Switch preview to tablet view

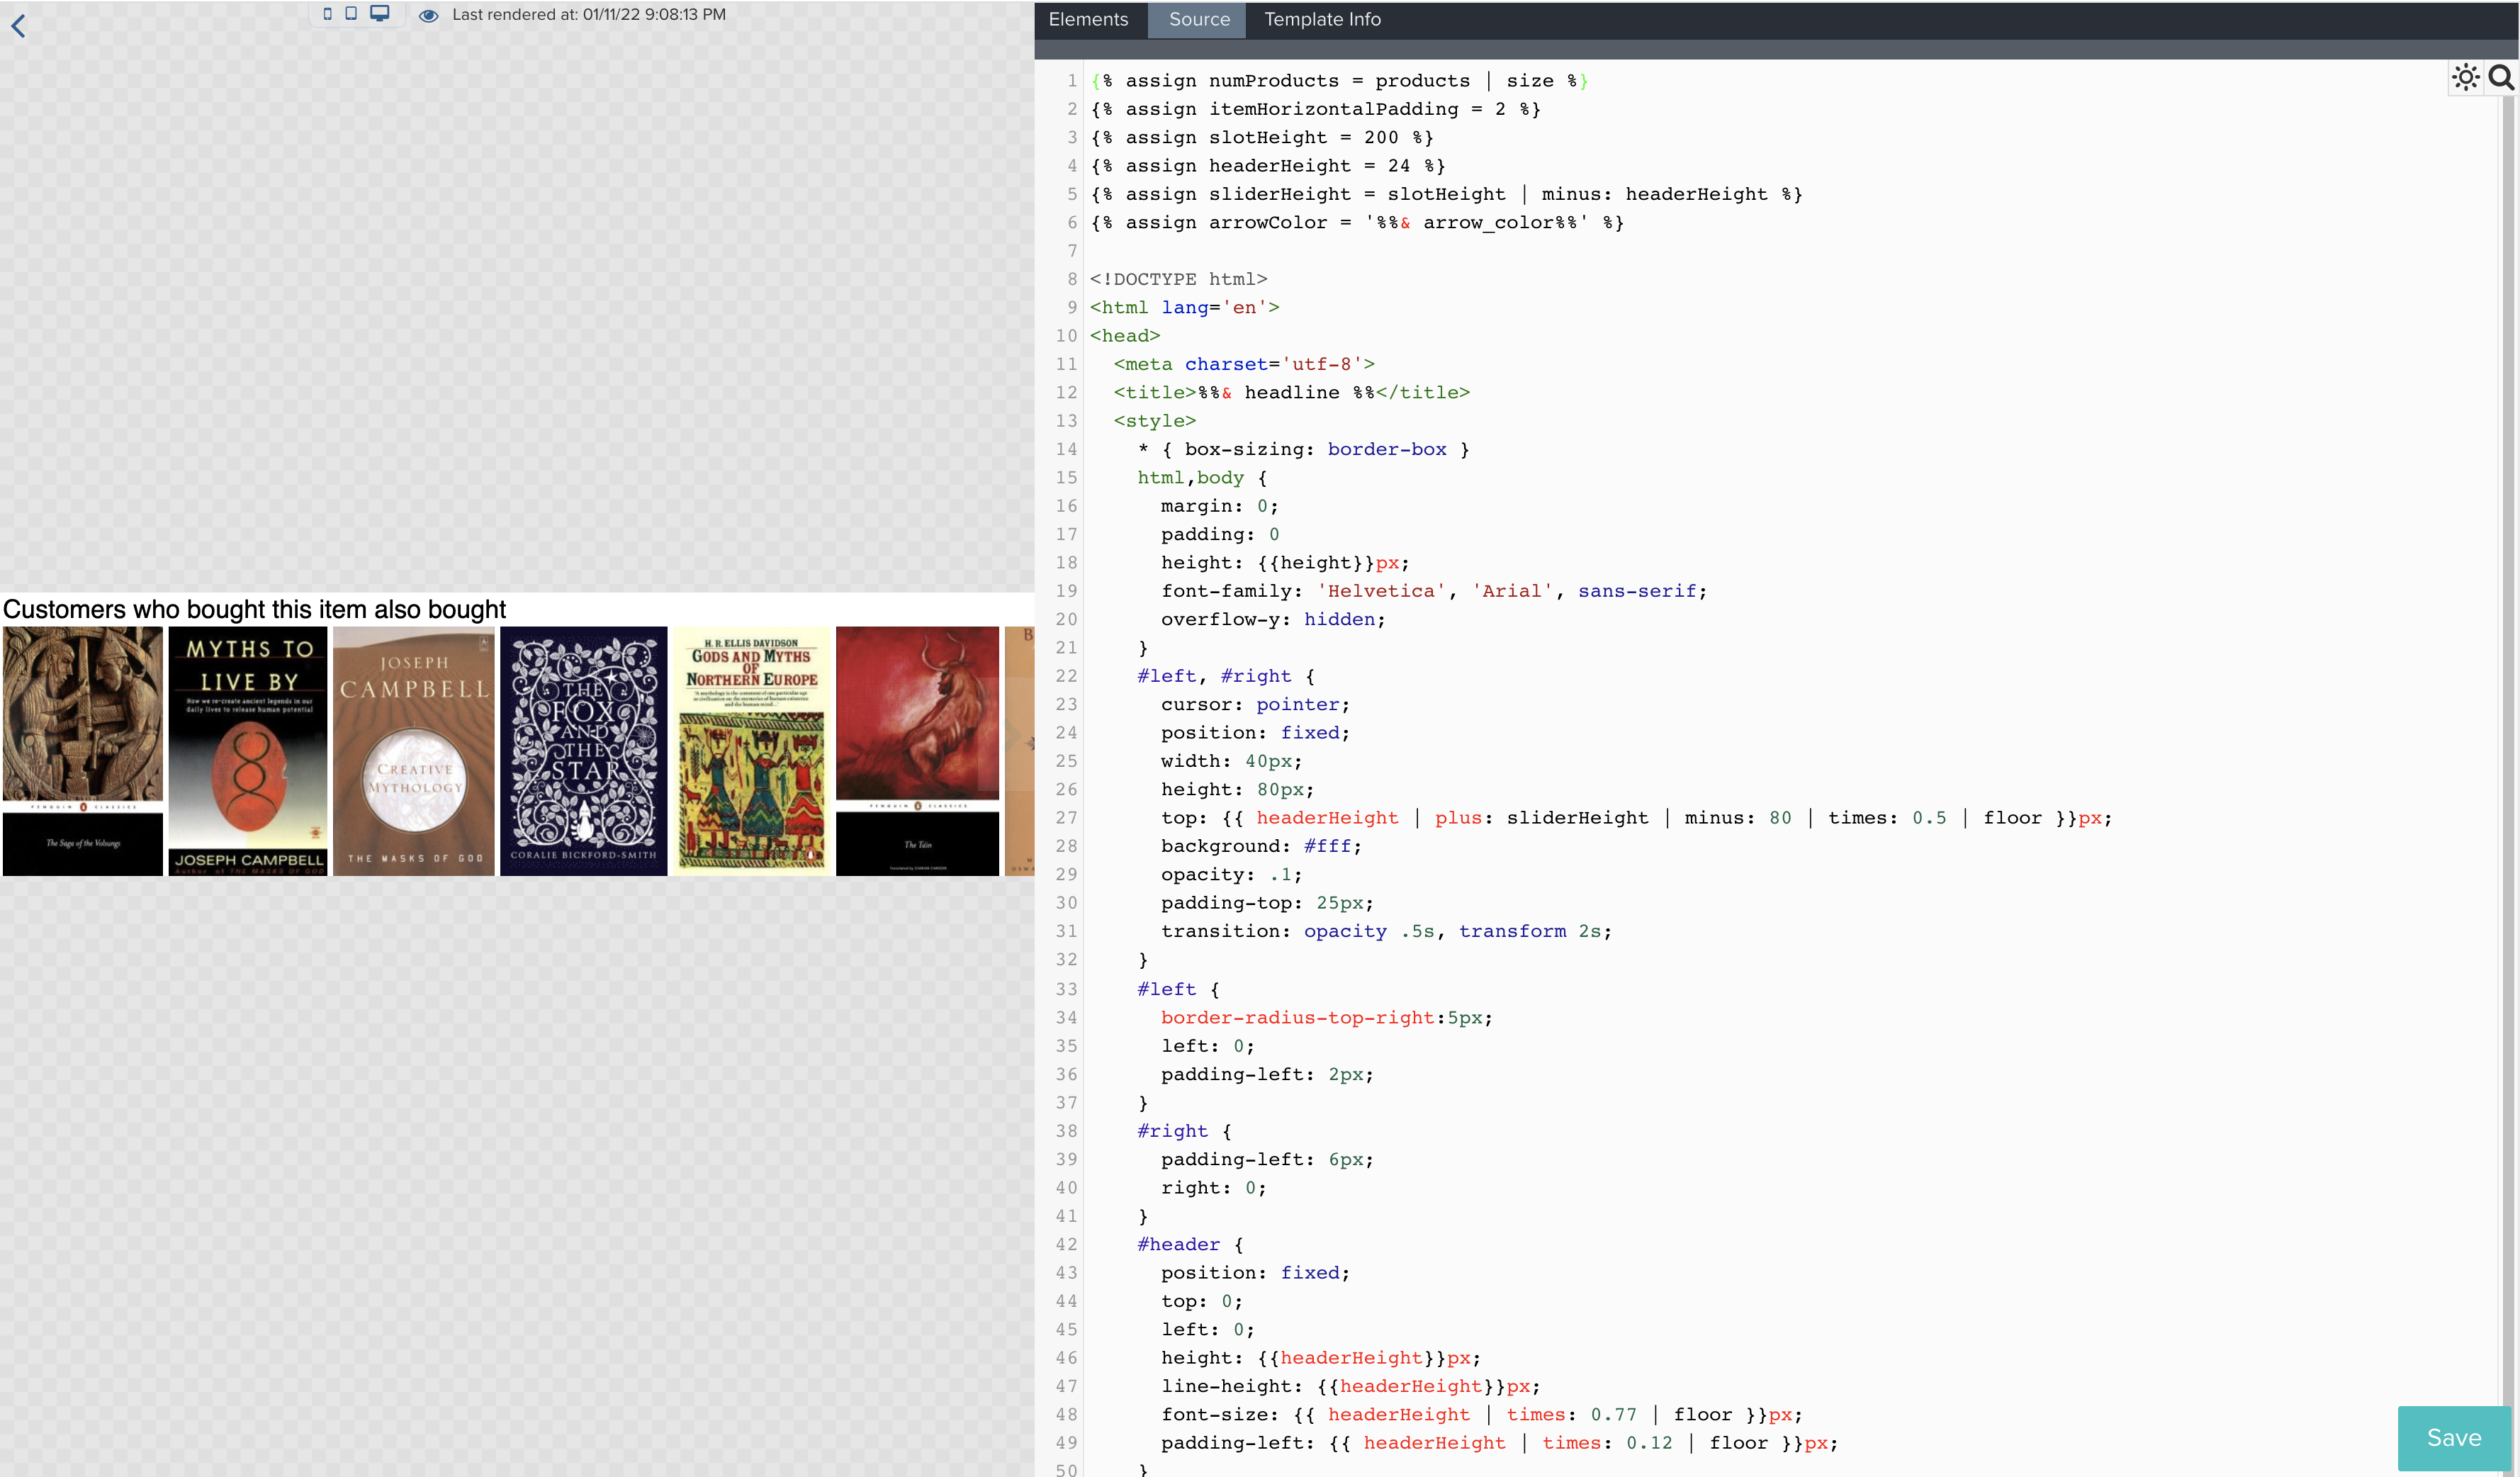[351, 13]
